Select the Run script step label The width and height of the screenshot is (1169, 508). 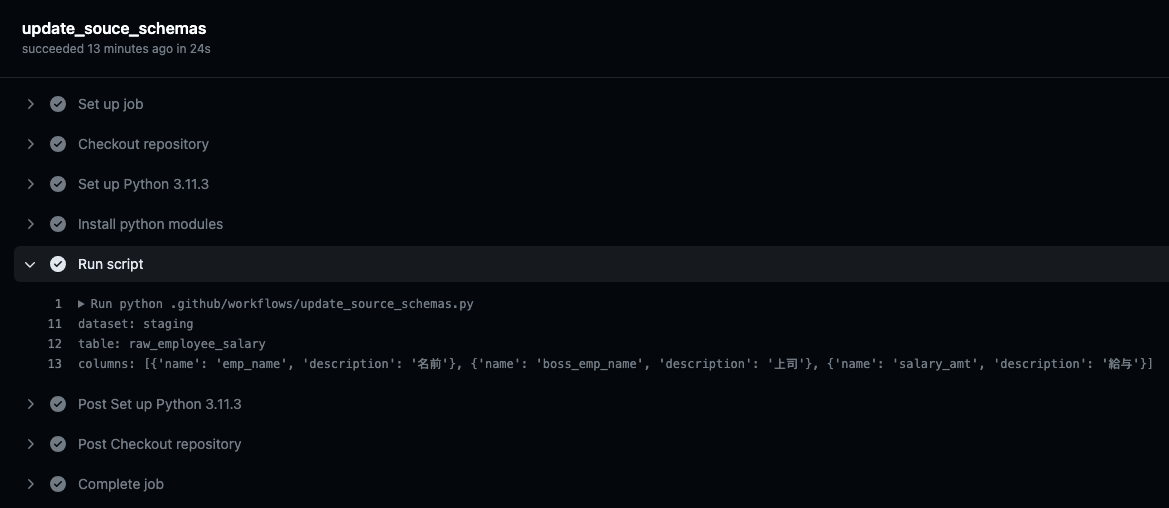tap(110, 264)
